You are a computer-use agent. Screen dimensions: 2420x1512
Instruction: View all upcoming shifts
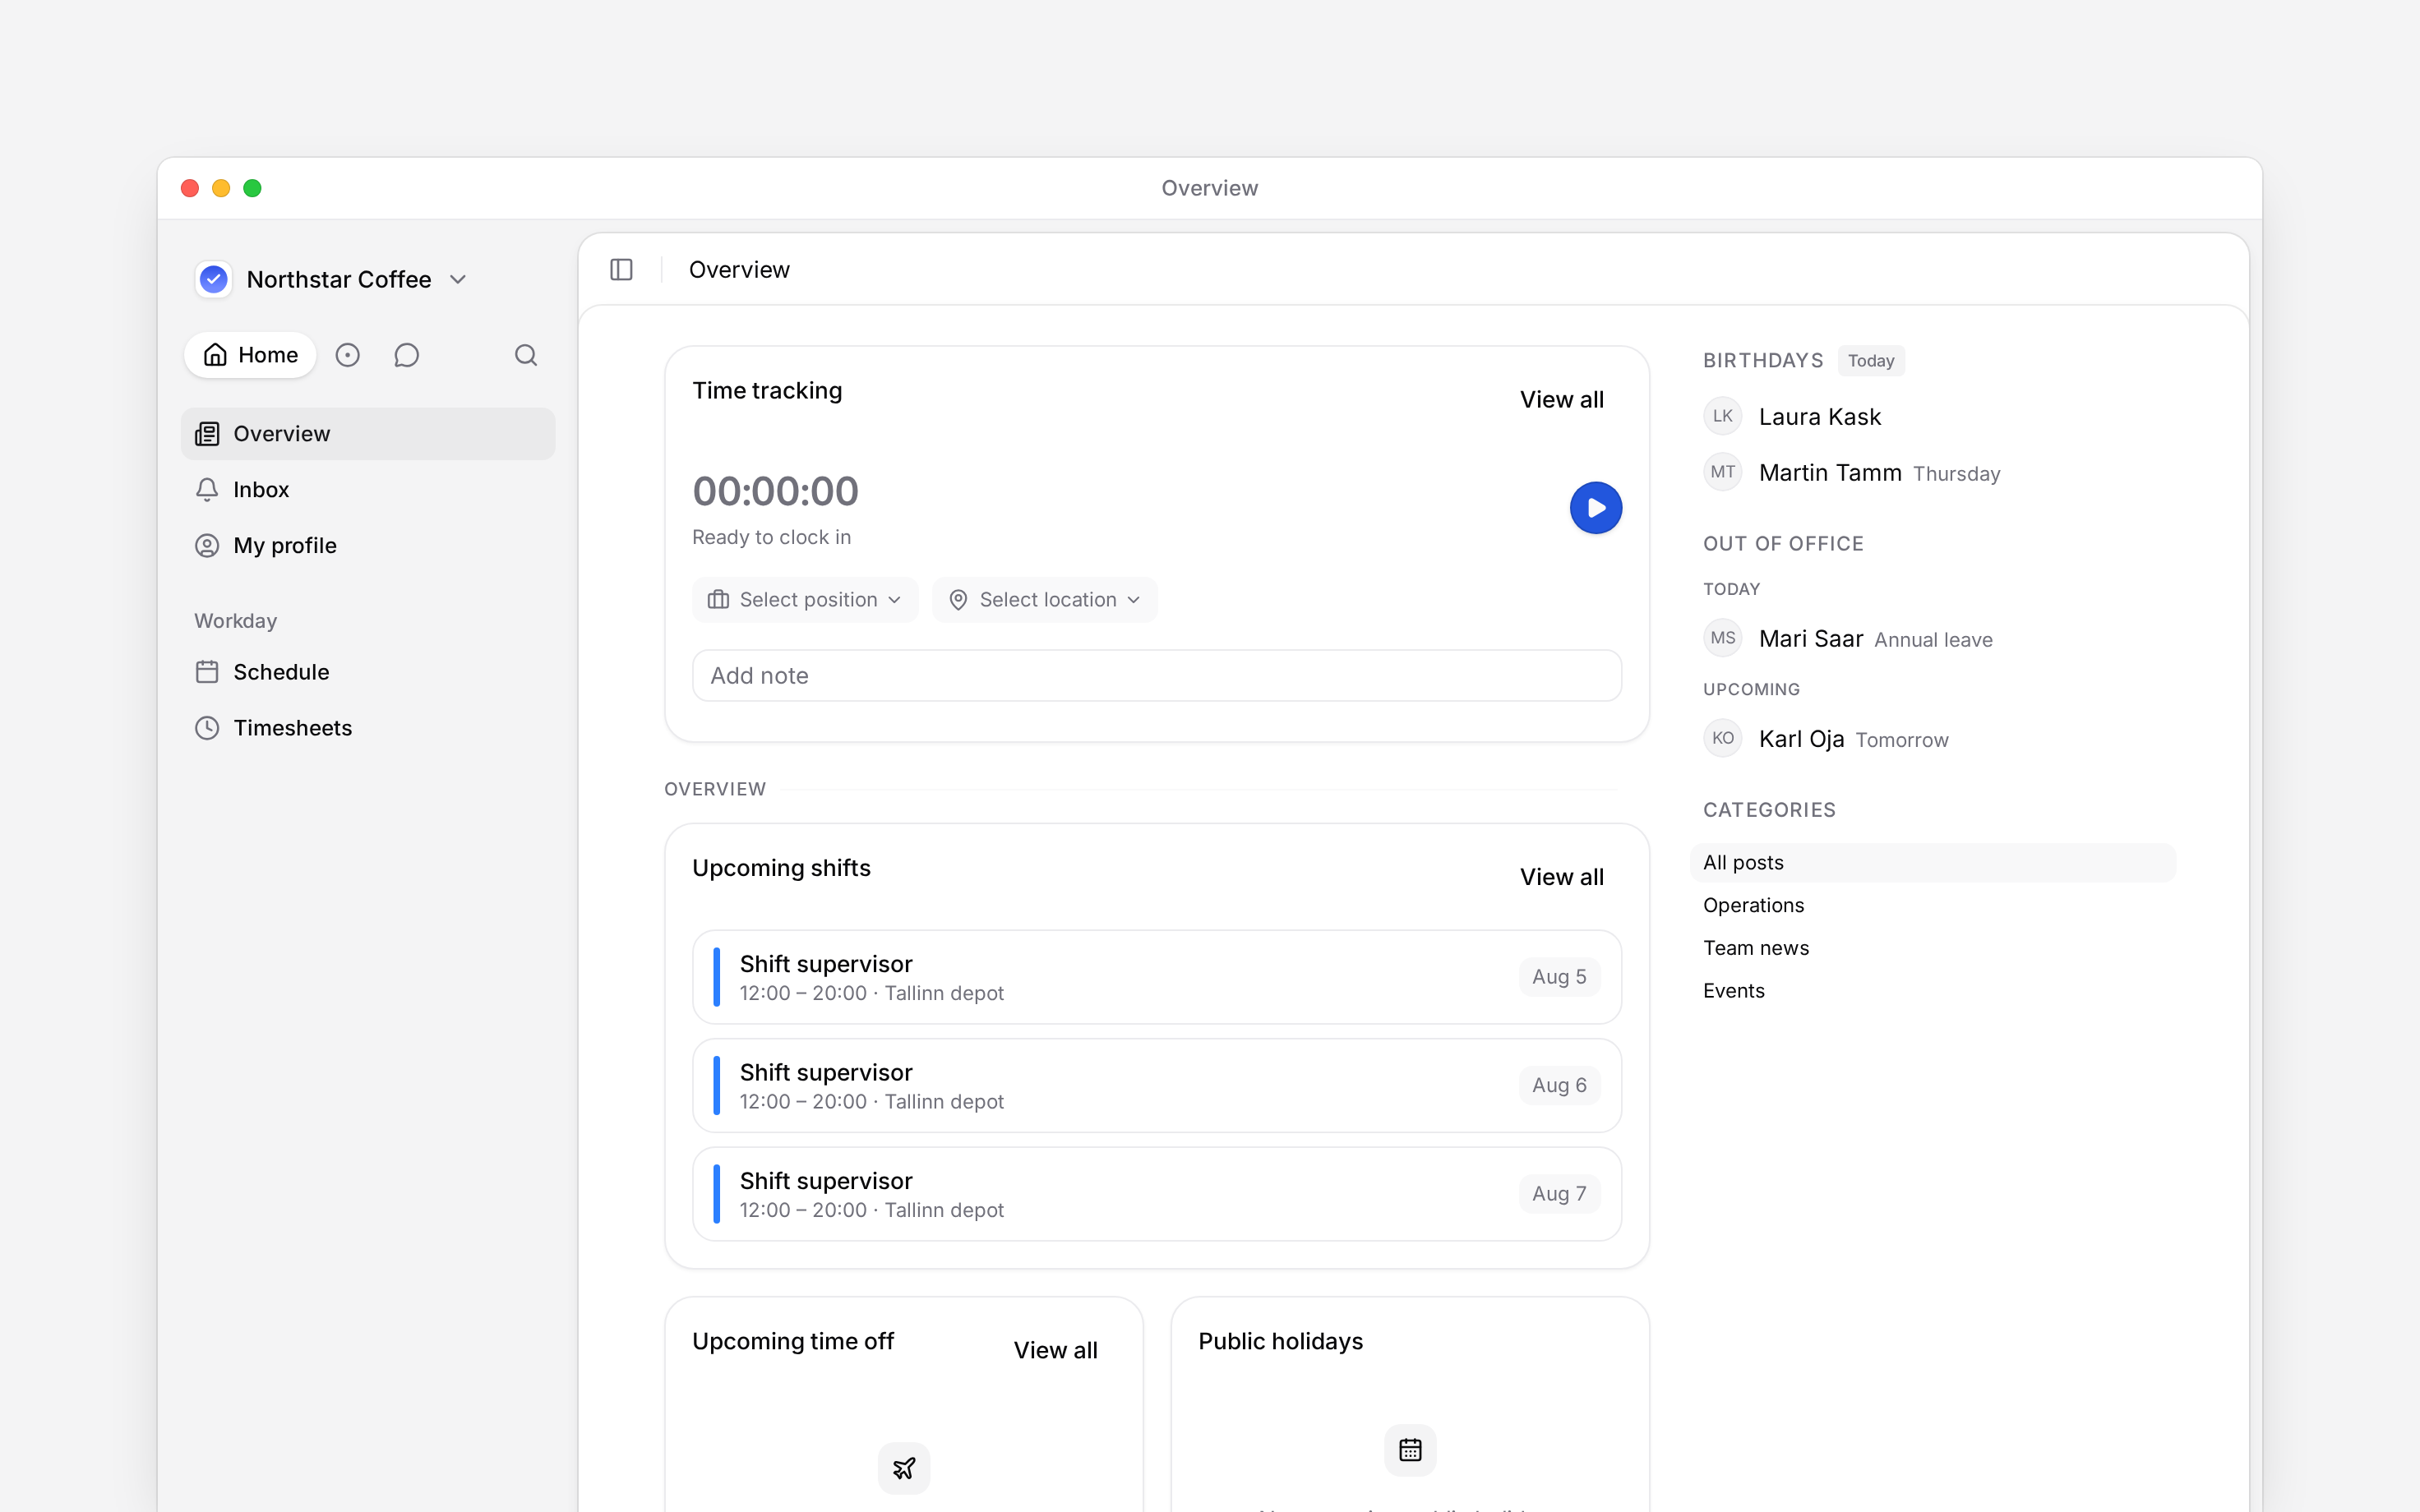1561,877
